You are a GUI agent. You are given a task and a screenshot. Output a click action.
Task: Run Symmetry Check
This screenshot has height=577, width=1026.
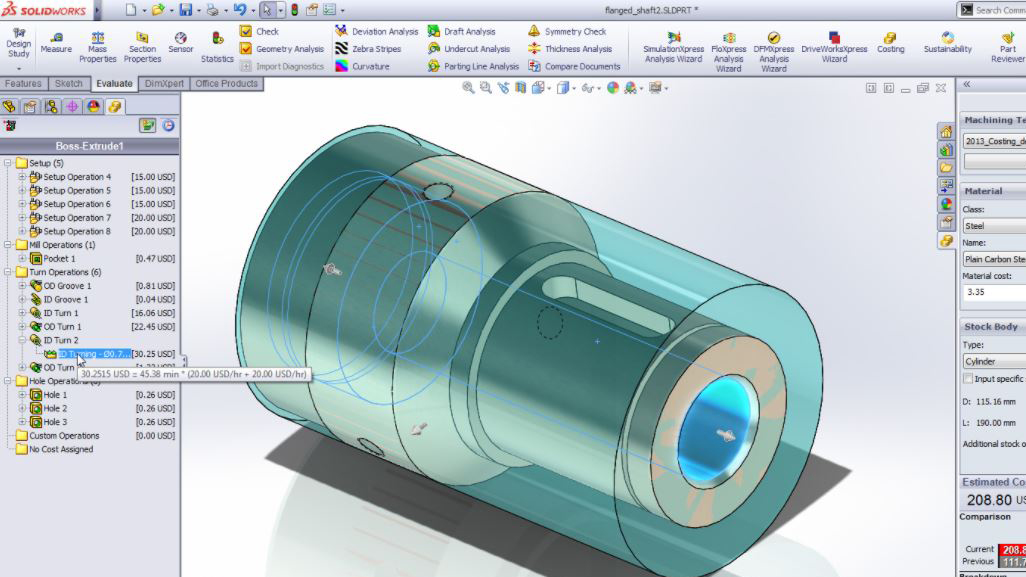[567, 31]
